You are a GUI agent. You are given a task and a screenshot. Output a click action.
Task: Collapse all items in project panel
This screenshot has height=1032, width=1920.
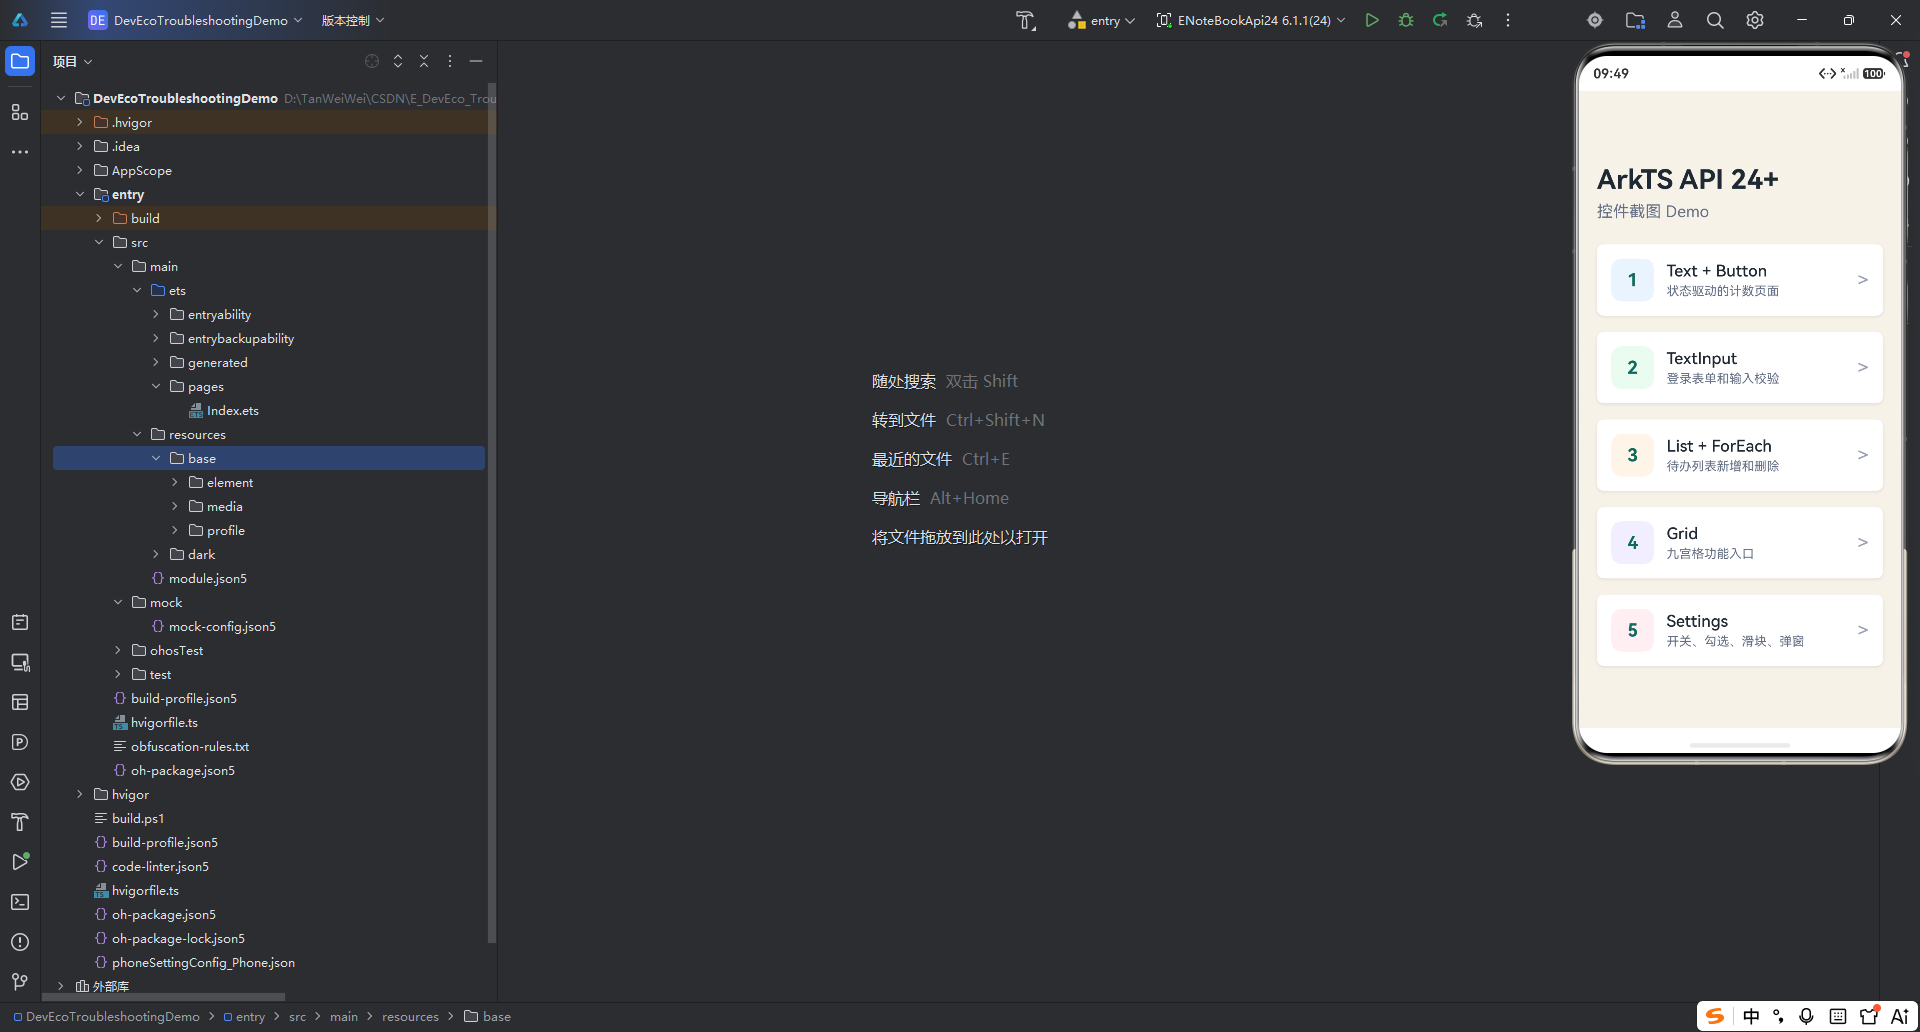[424, 61]
